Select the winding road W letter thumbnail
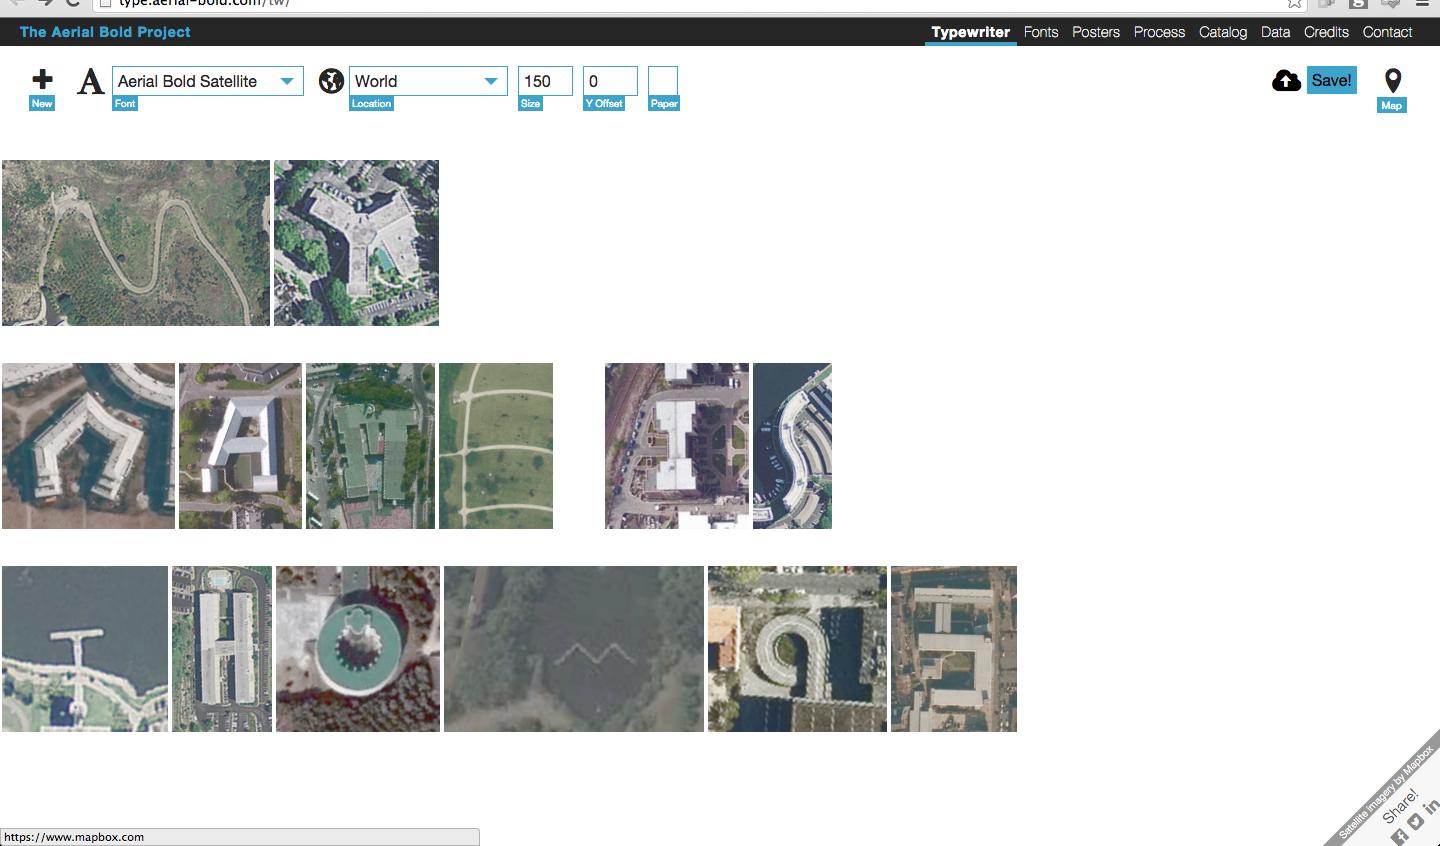 point(135,242)
